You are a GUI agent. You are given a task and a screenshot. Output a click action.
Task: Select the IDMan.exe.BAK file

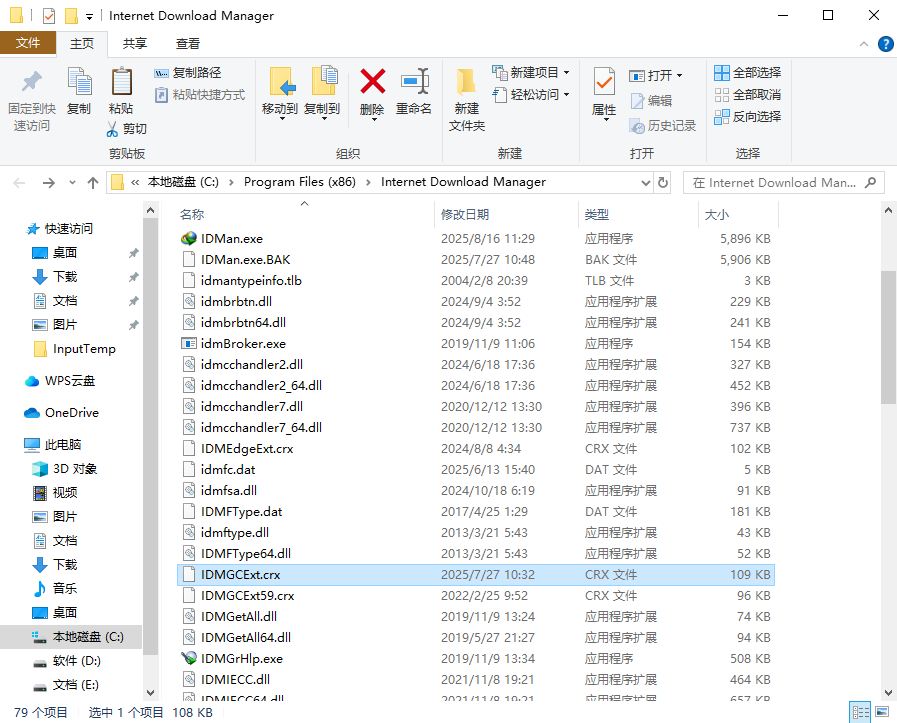476,260
